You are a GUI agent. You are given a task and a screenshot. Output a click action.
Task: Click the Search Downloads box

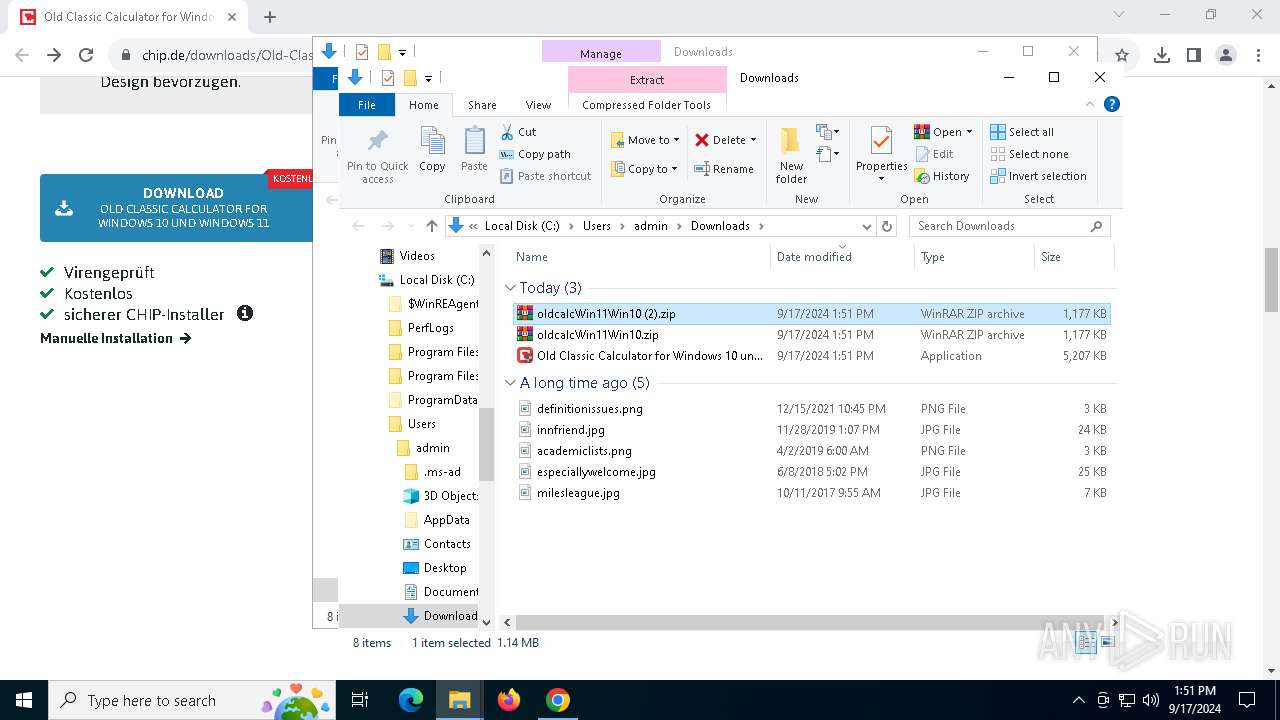1009,226
